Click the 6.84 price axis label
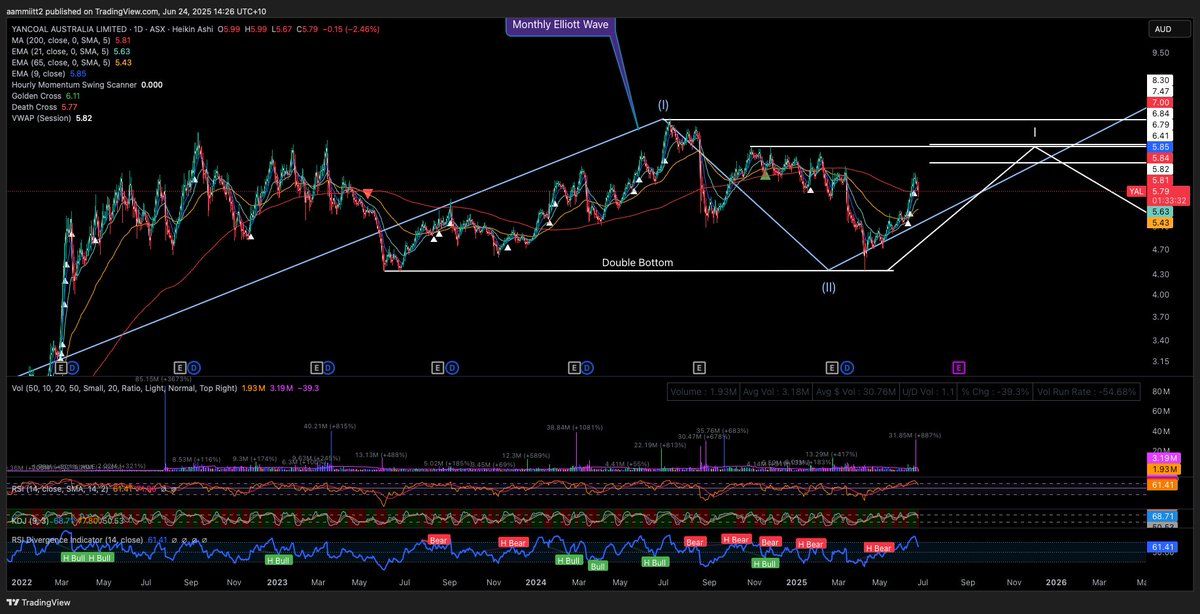Image resolution: width=1200 pixels, height=614 pixels. pyautogui.click(x=1161, y=114)
